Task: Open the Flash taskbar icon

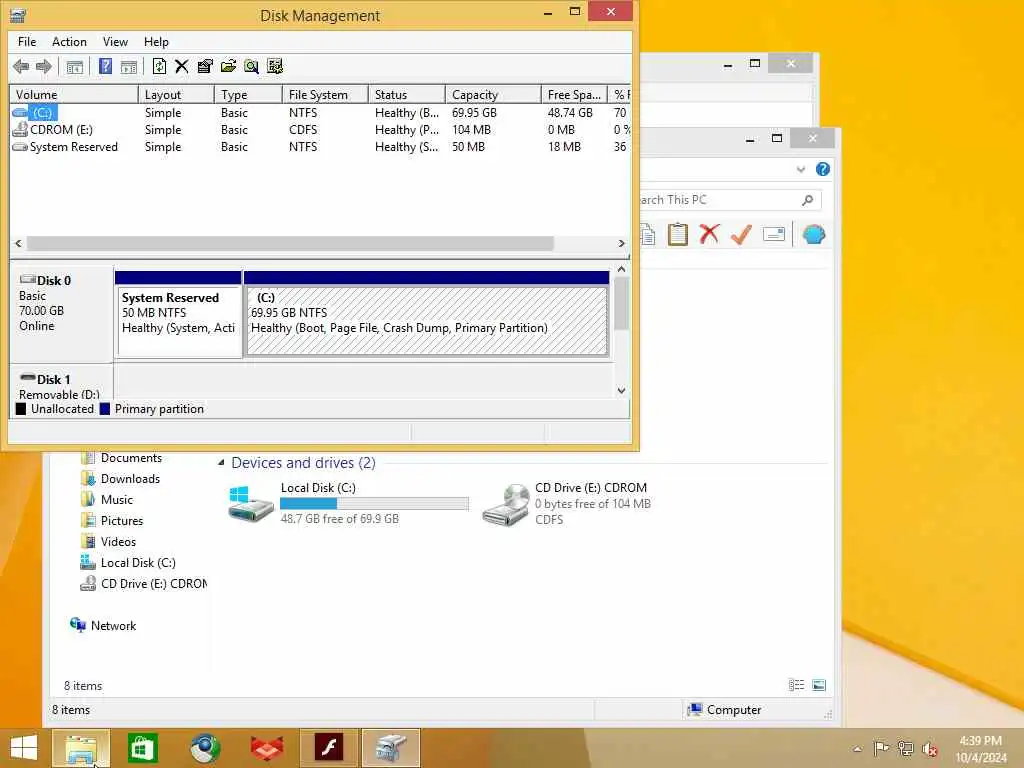Action: pyautogui.click(x=328, y=748)
